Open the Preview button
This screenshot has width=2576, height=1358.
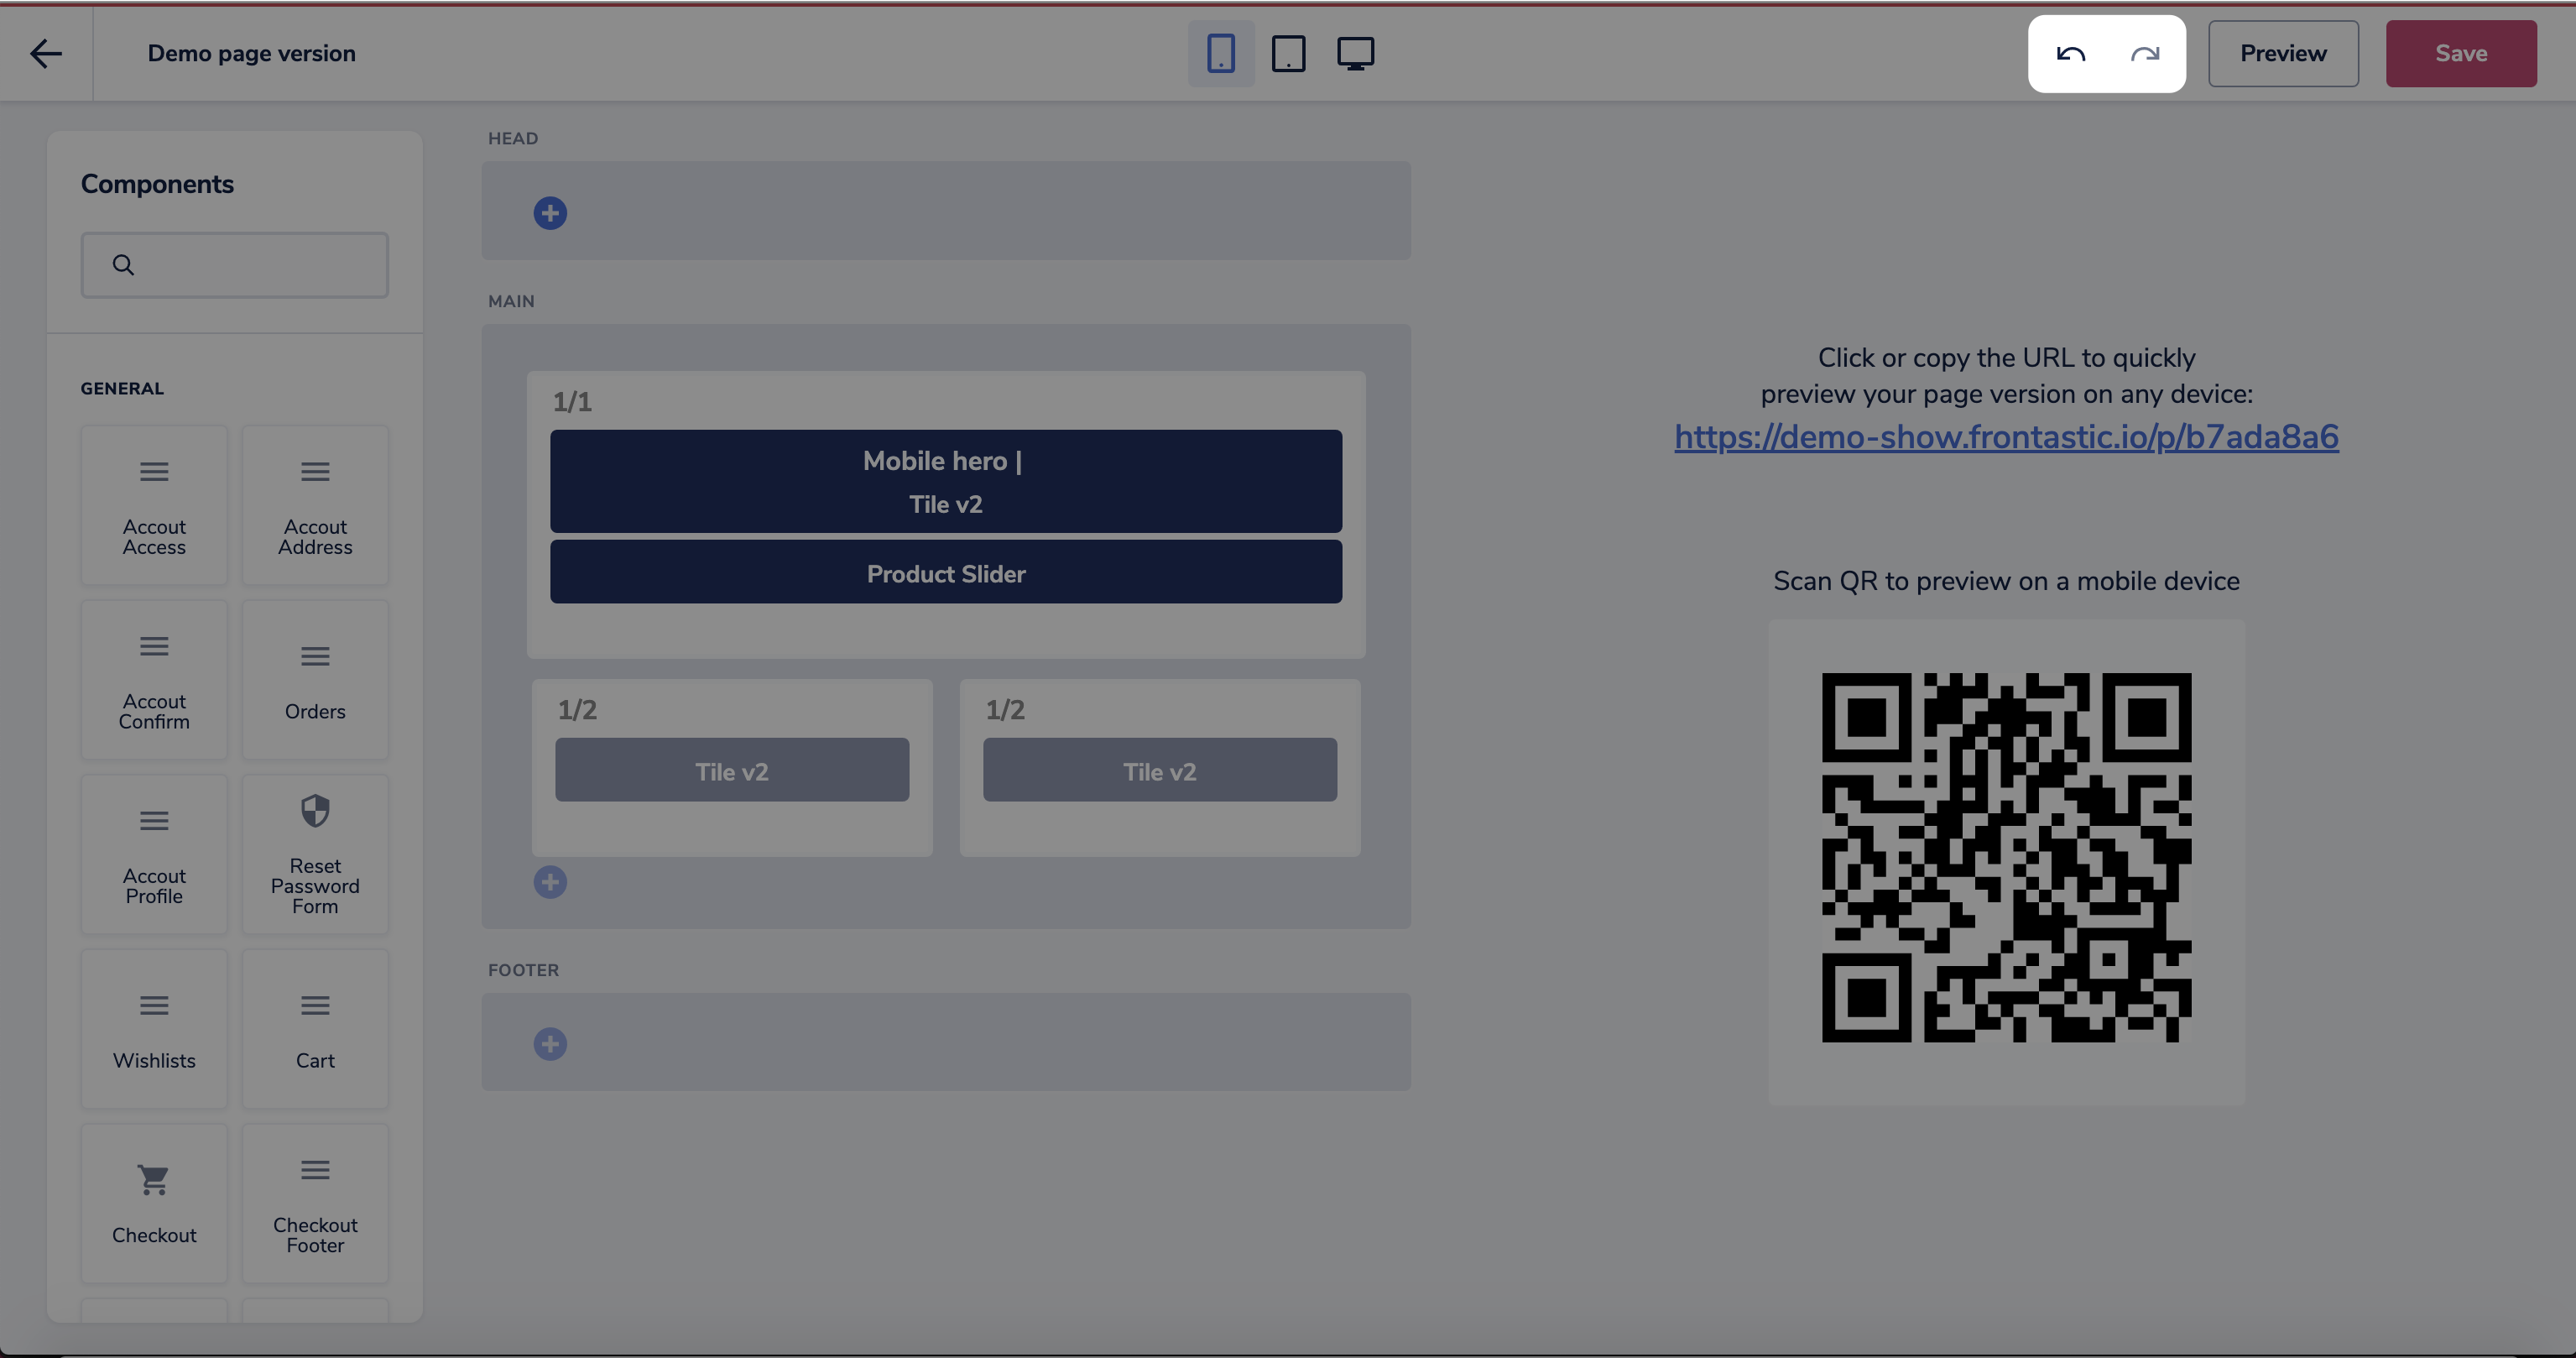pyautogui.click(x=2283, y=53)
